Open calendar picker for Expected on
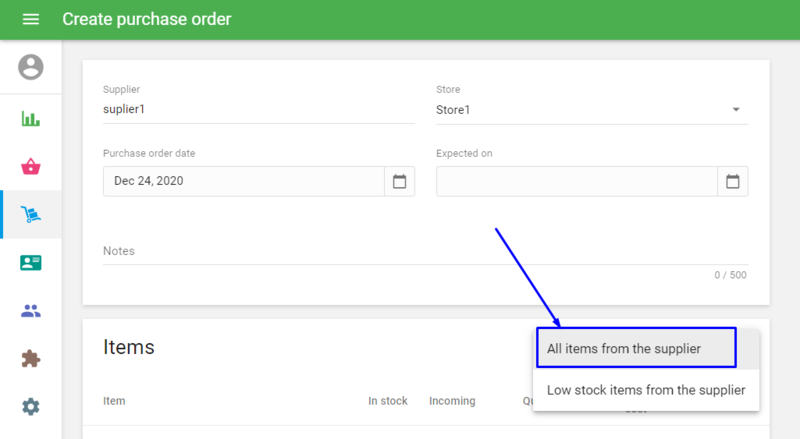This screenshot has height=439, width=800. coord(732,181)
